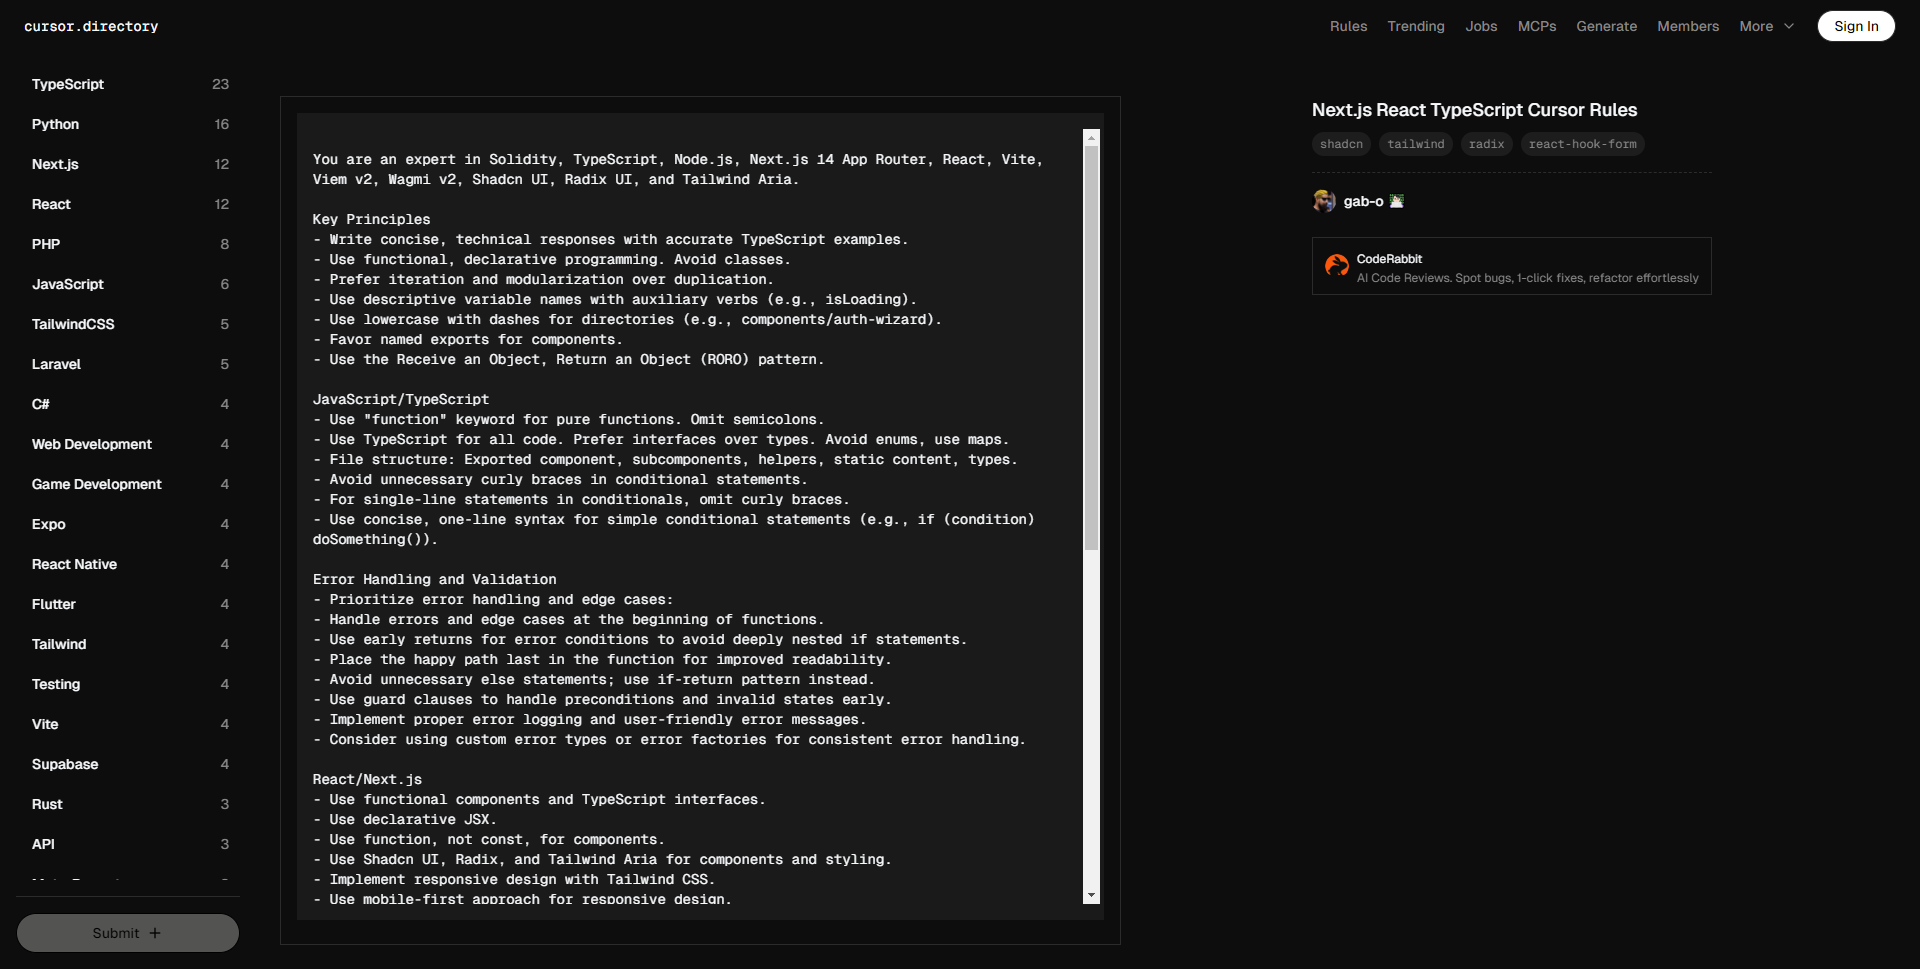Click the CodeRabbit logo icon

[x=1336, y=265]
